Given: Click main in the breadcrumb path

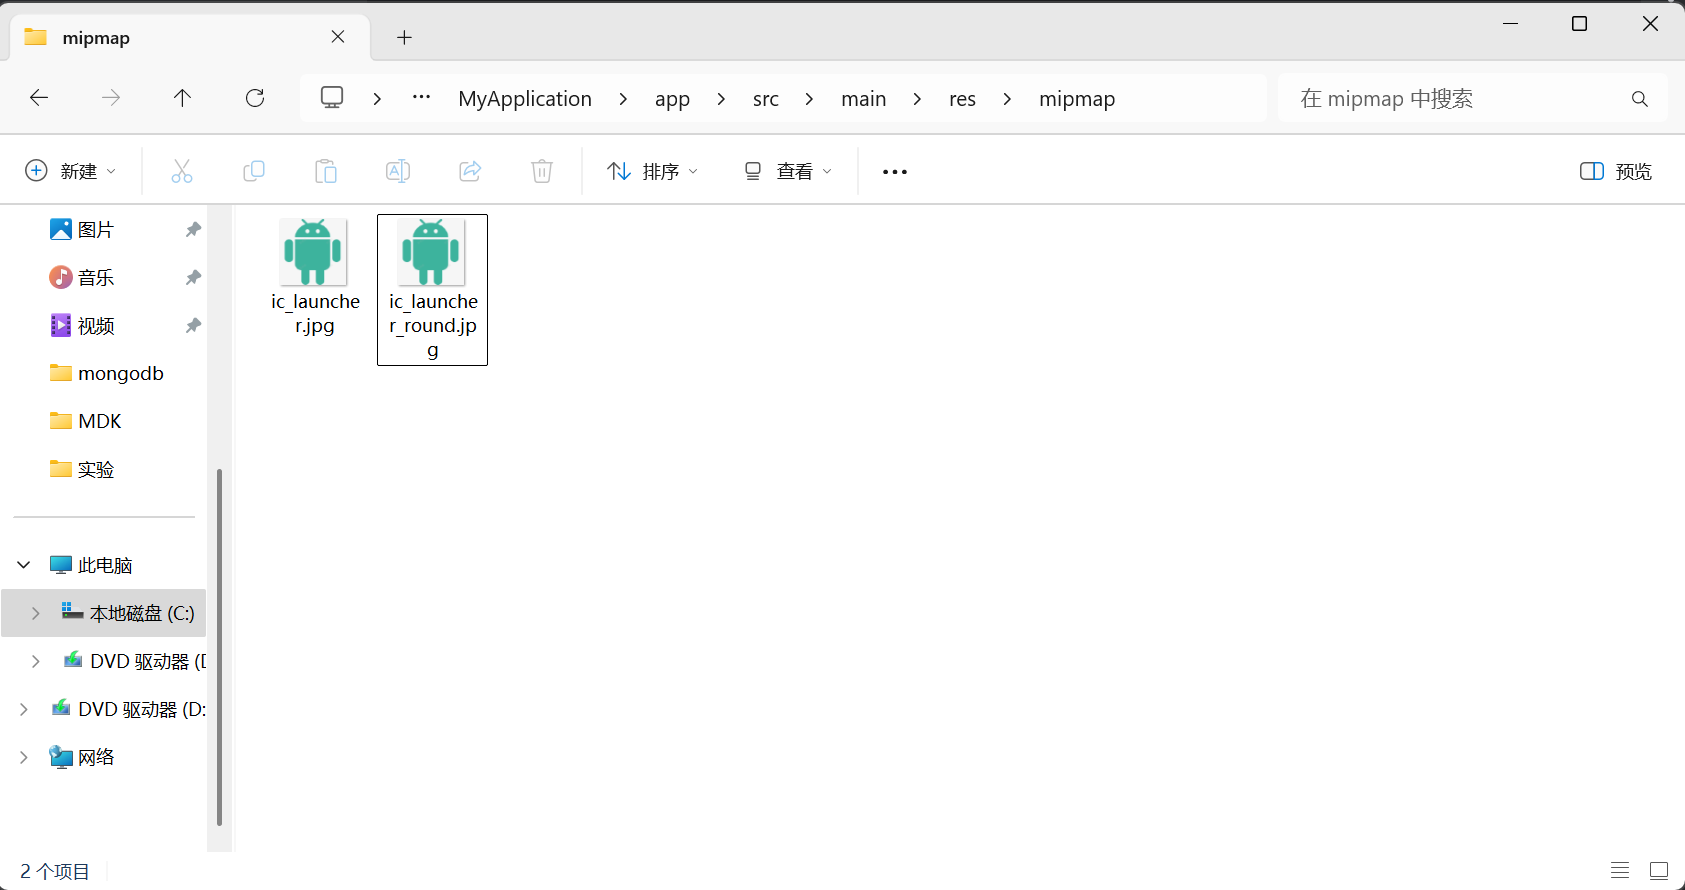Looking at the screenshot, I should tap(864, 98).
